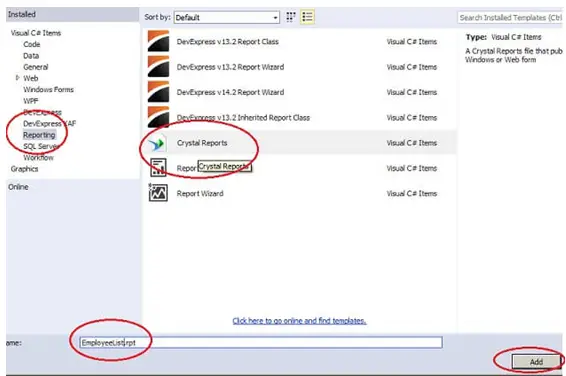Select the Report Wizard template icon
The height and width of the screenshot is (376, 566).
coord(158,192)
